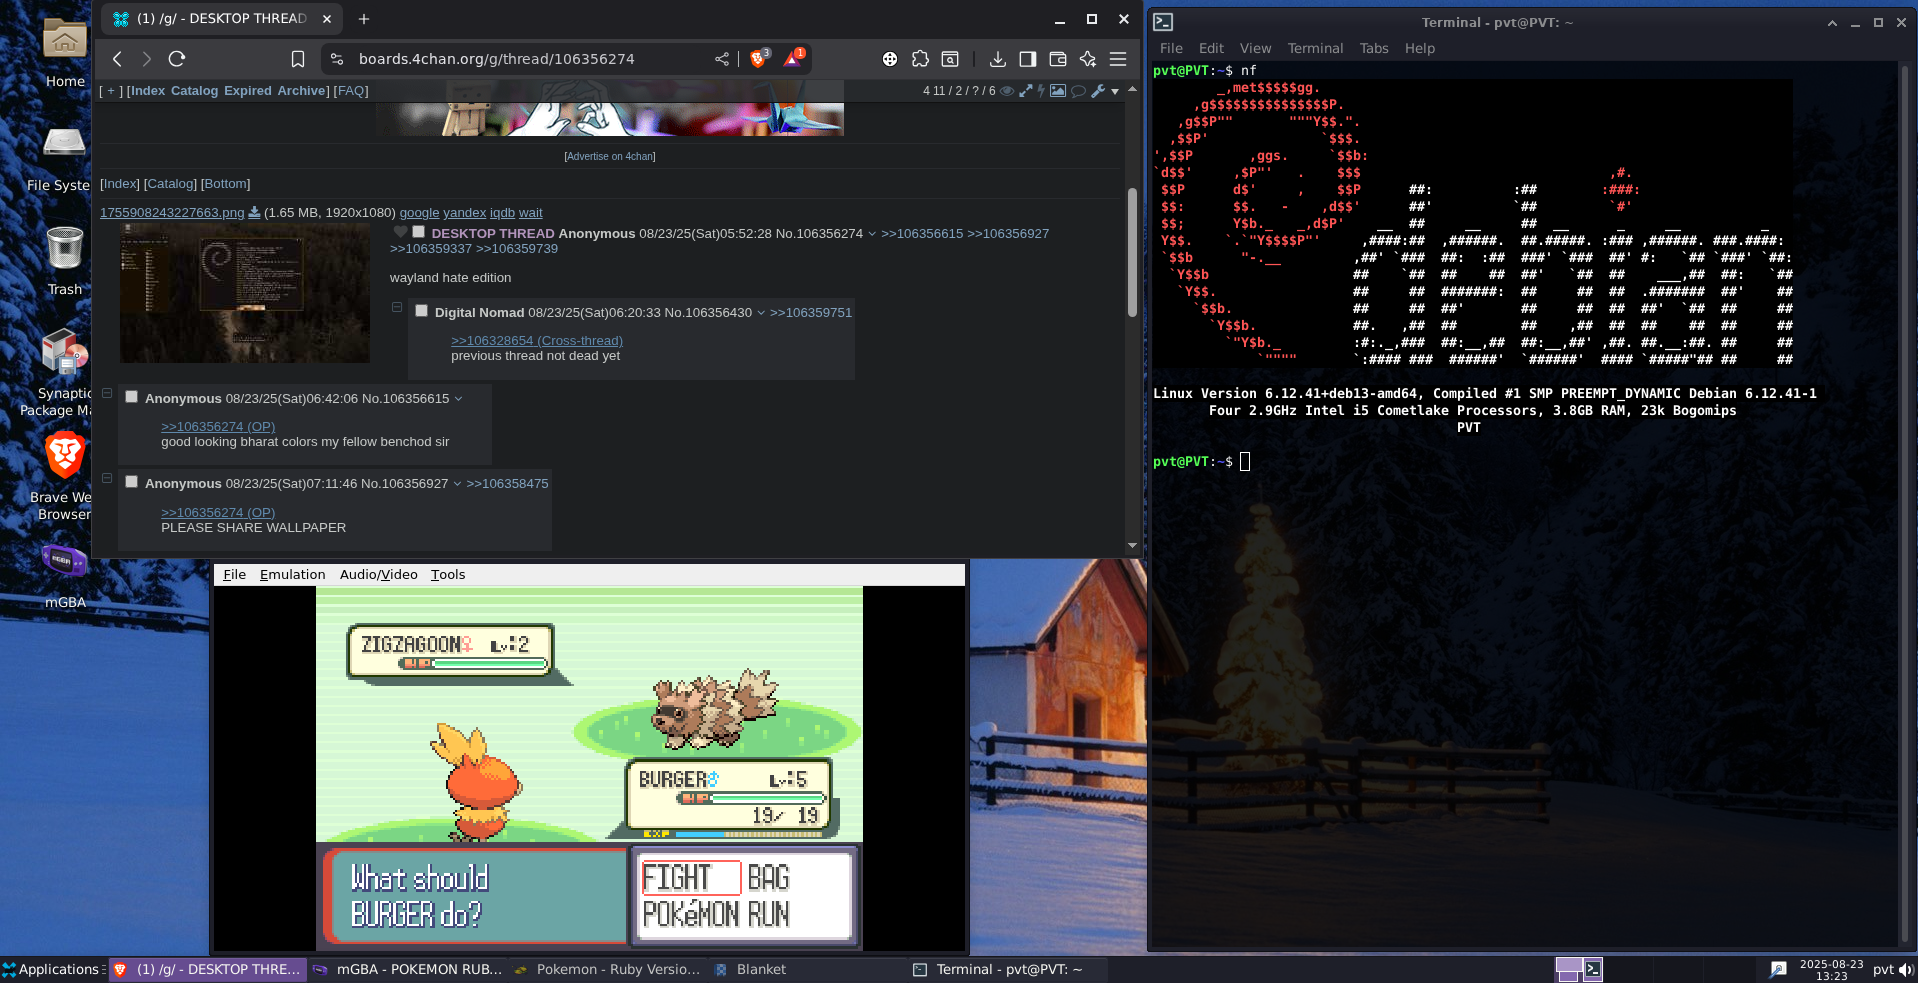Toggle the thread watcher heart on OP

pos(401,232)
